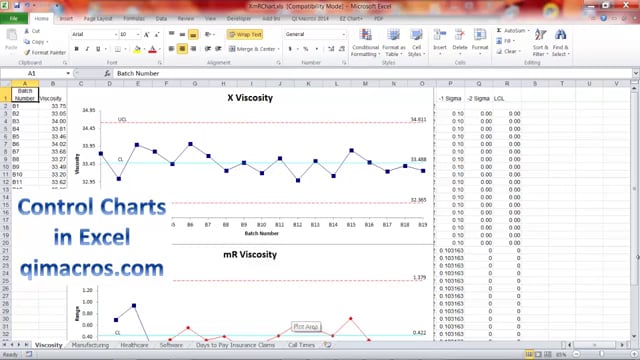
Task: Expand the Name Box dropdown arrow
Action: [x=68, y=73]
